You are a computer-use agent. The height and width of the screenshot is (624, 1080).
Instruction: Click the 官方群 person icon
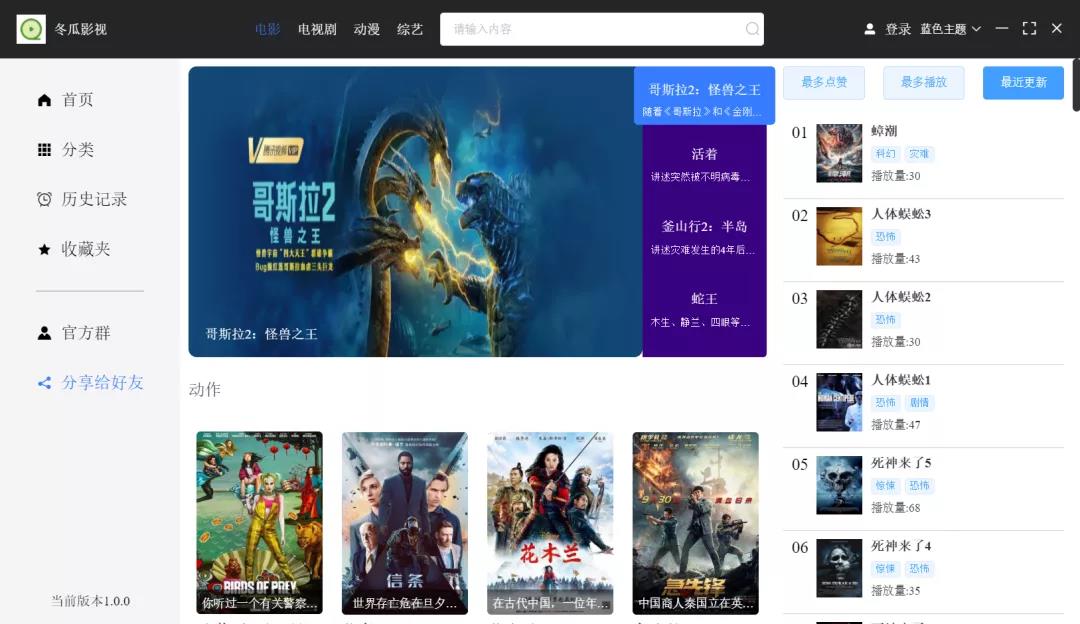(44, 333)
